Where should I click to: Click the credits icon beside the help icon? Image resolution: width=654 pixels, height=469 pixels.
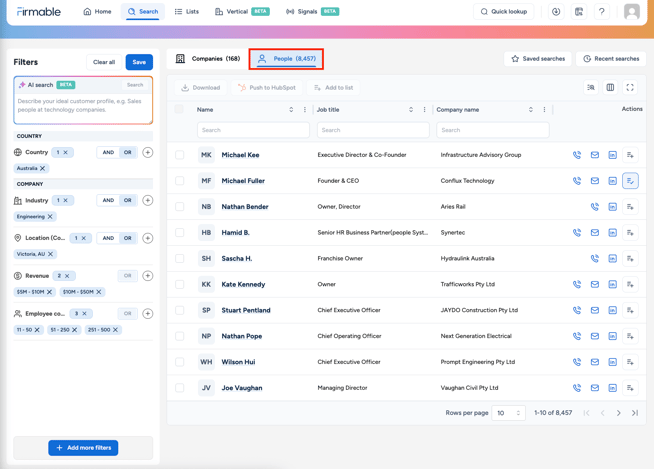[579, 12]
